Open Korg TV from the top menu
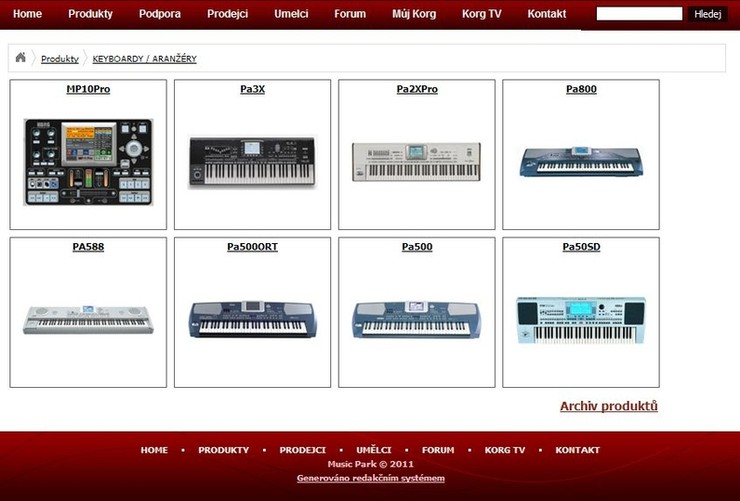This screenshot has height=501, width=740. coord(481,14)
